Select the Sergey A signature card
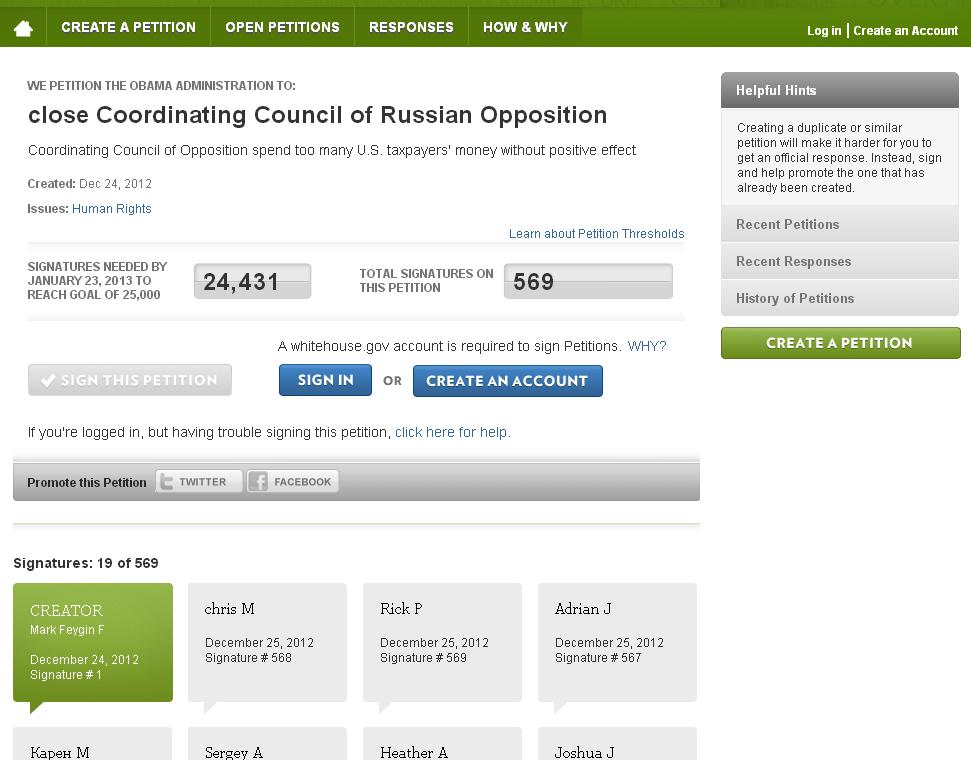Image resolution: width=971 pixels, height=760 pixels. click(268, 744)
